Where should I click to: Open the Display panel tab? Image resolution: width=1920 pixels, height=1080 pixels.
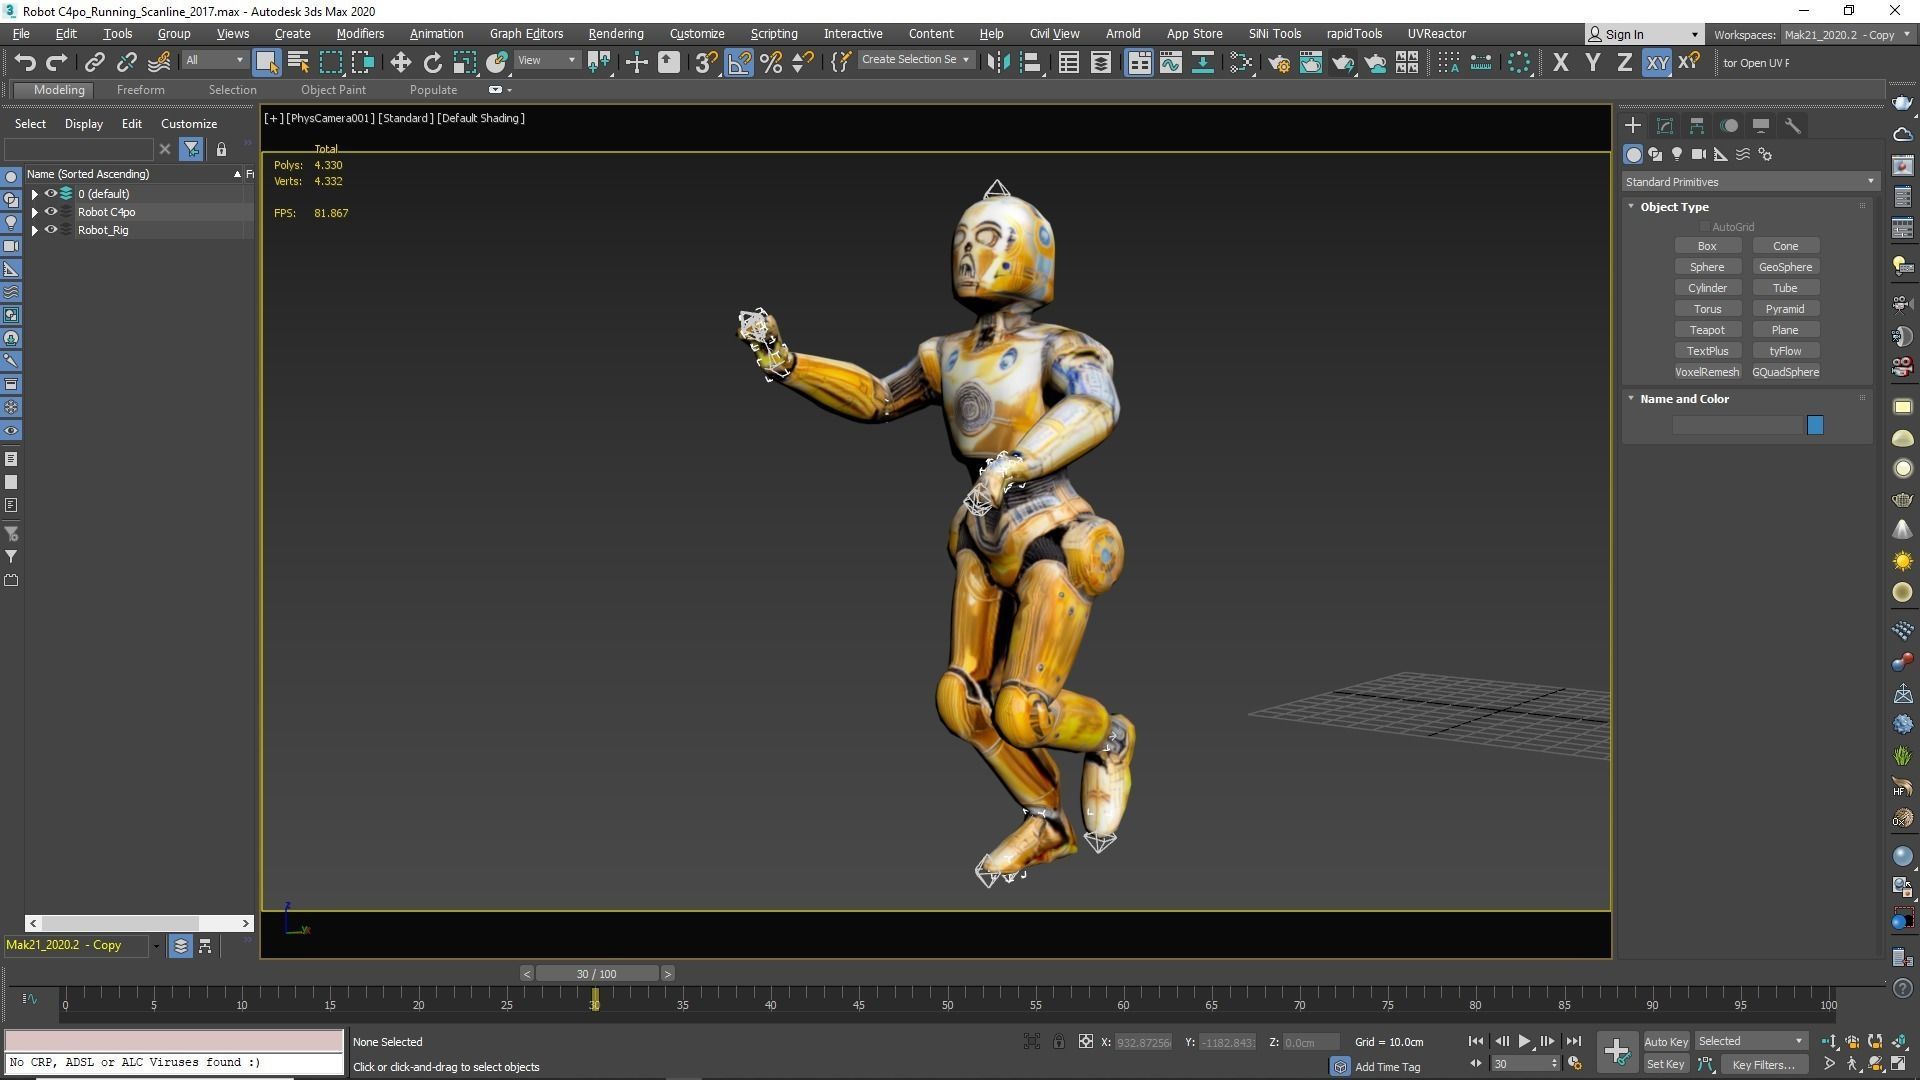coord(1761,126)
